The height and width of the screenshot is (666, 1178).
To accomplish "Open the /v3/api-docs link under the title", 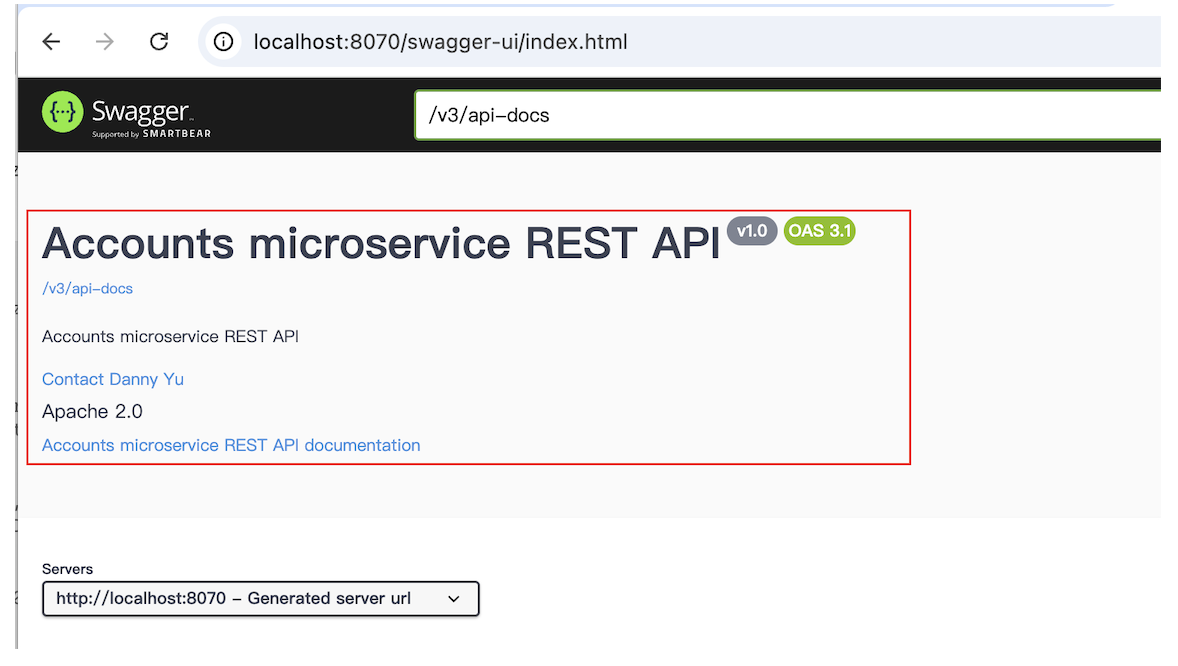I will 87,289.
